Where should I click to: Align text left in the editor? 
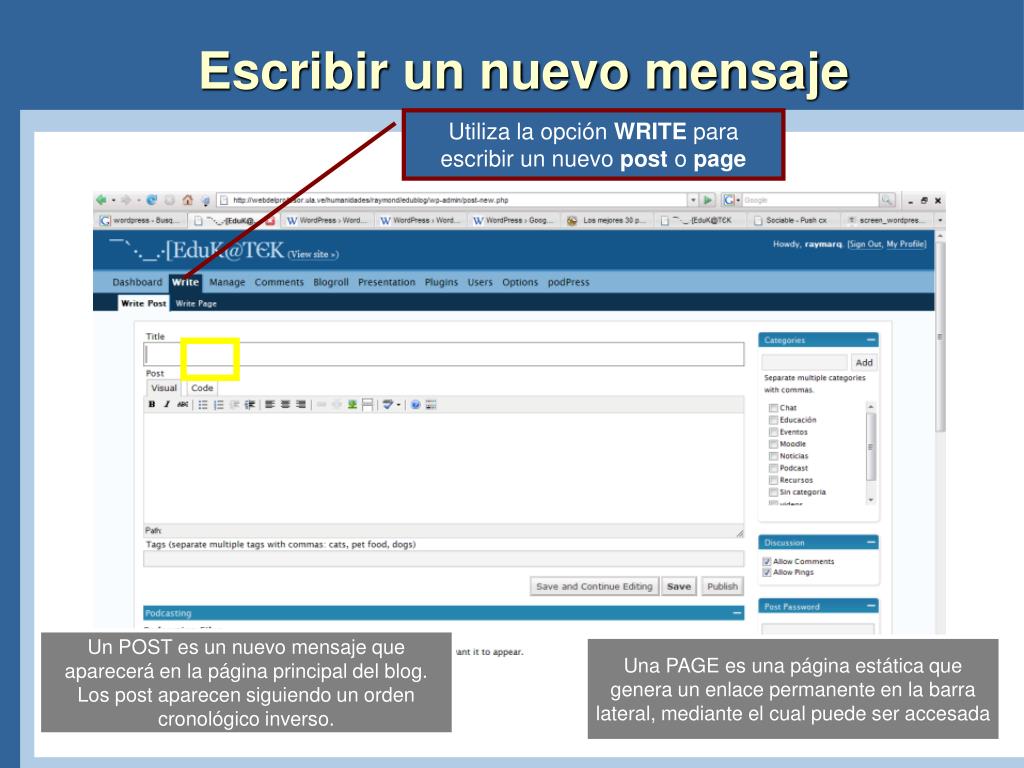[270, 405]
